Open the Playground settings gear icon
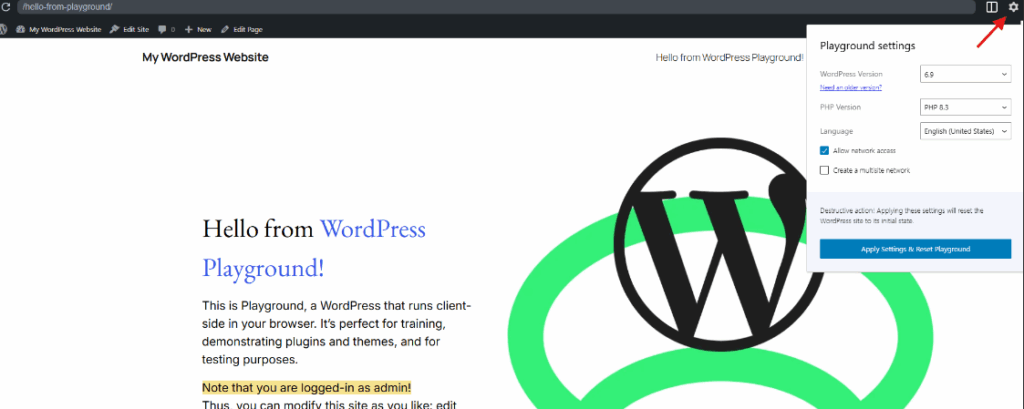1024x409 pixels. [1013, 7]
